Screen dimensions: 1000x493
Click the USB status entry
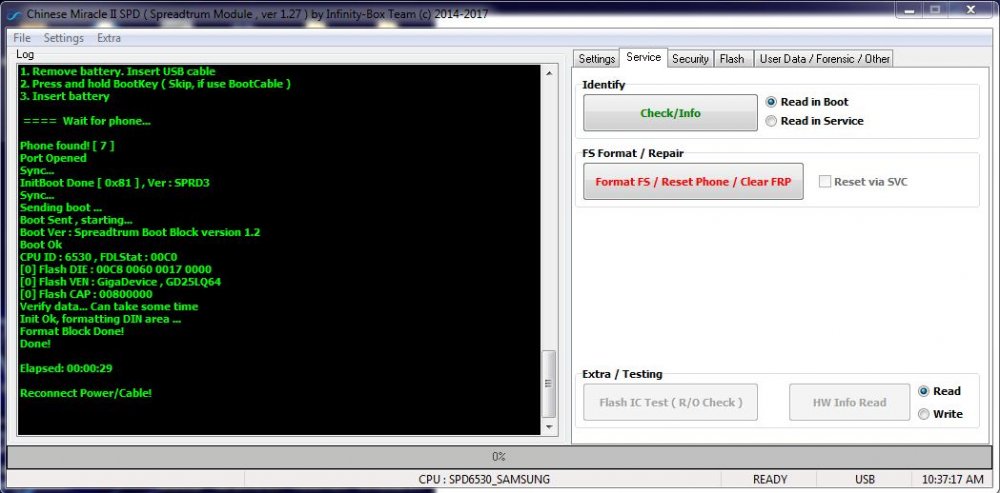tap(865, 479)
